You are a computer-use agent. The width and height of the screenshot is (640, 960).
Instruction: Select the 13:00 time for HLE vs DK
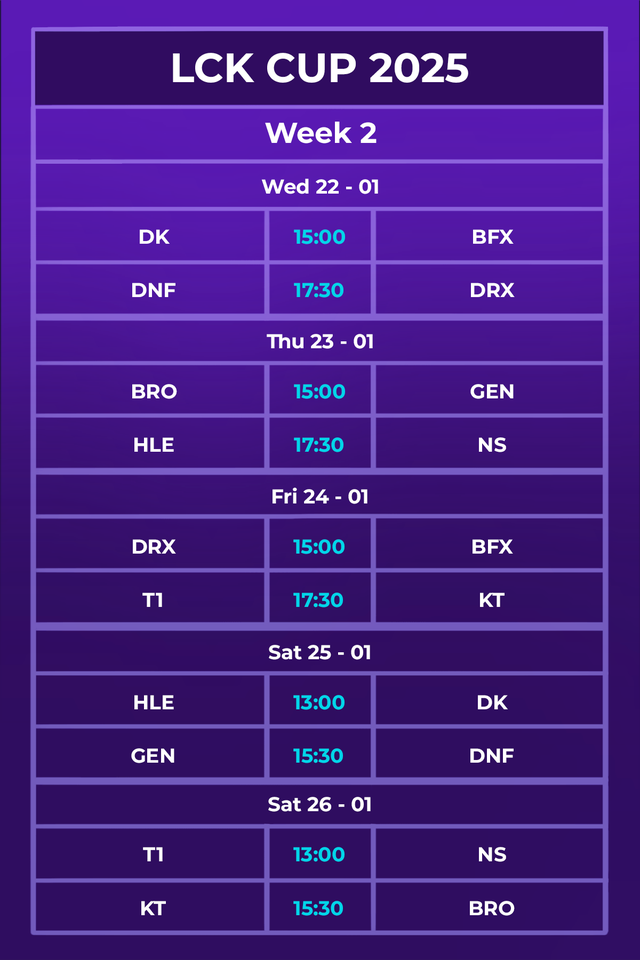[x=319, y=703]
